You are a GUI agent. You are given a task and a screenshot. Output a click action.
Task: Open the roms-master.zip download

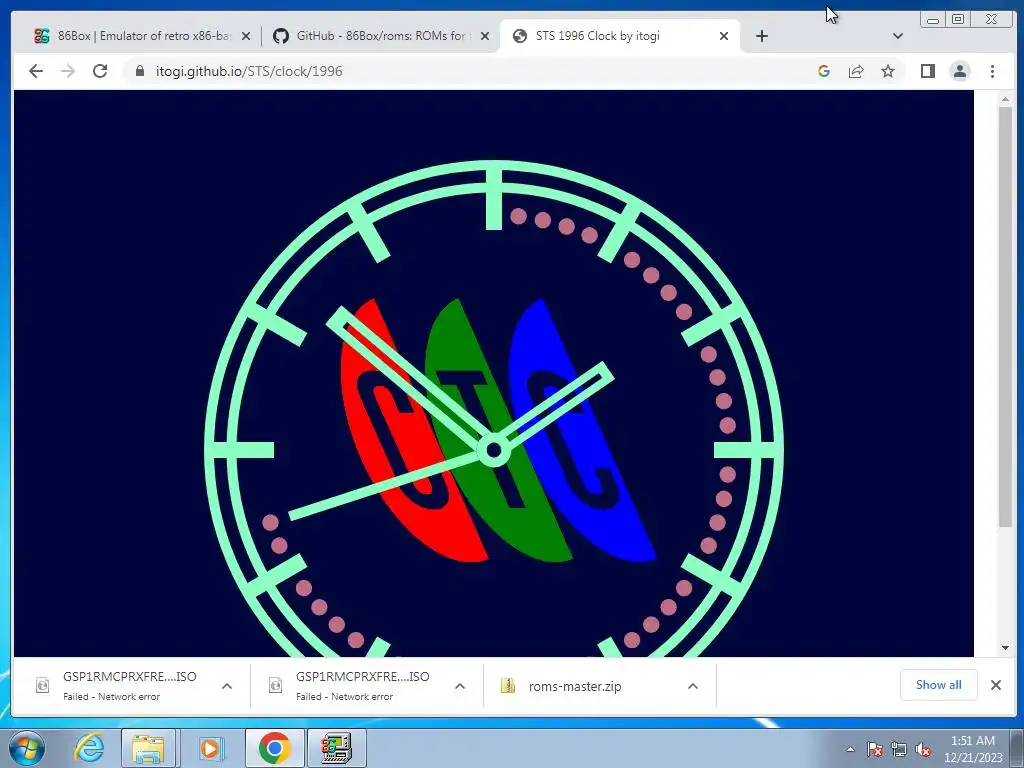pyautogui.click(x=575, y=686)
